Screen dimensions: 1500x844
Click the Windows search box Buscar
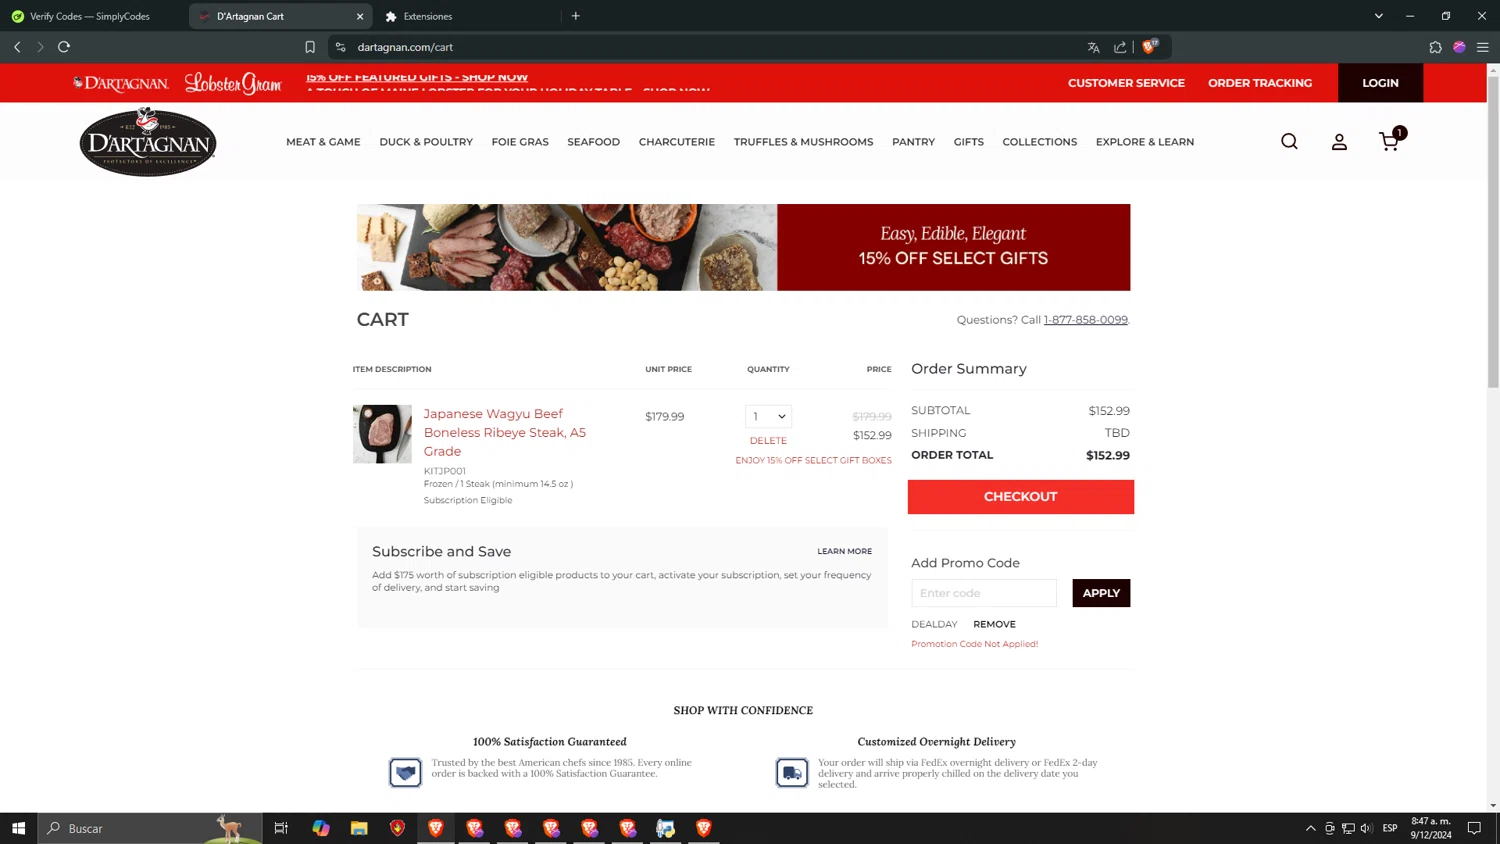150,828
